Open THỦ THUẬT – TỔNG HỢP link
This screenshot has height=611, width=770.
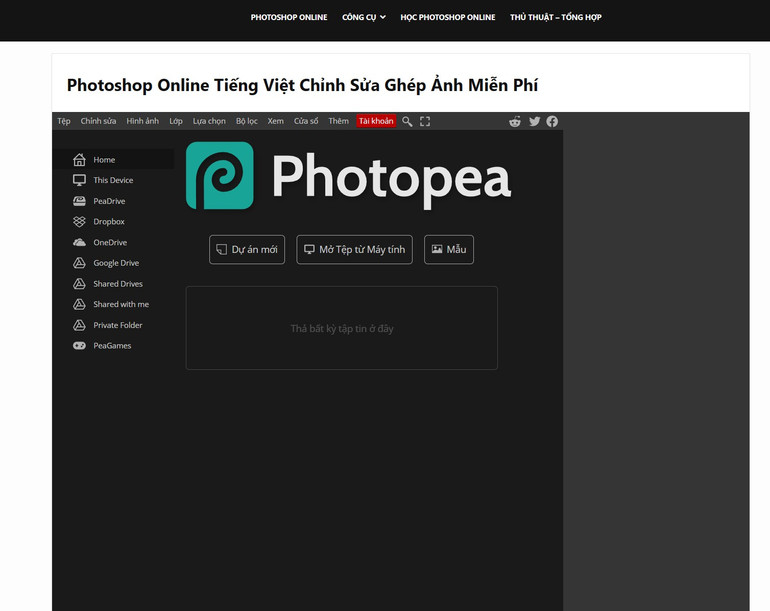coord(556,17)
